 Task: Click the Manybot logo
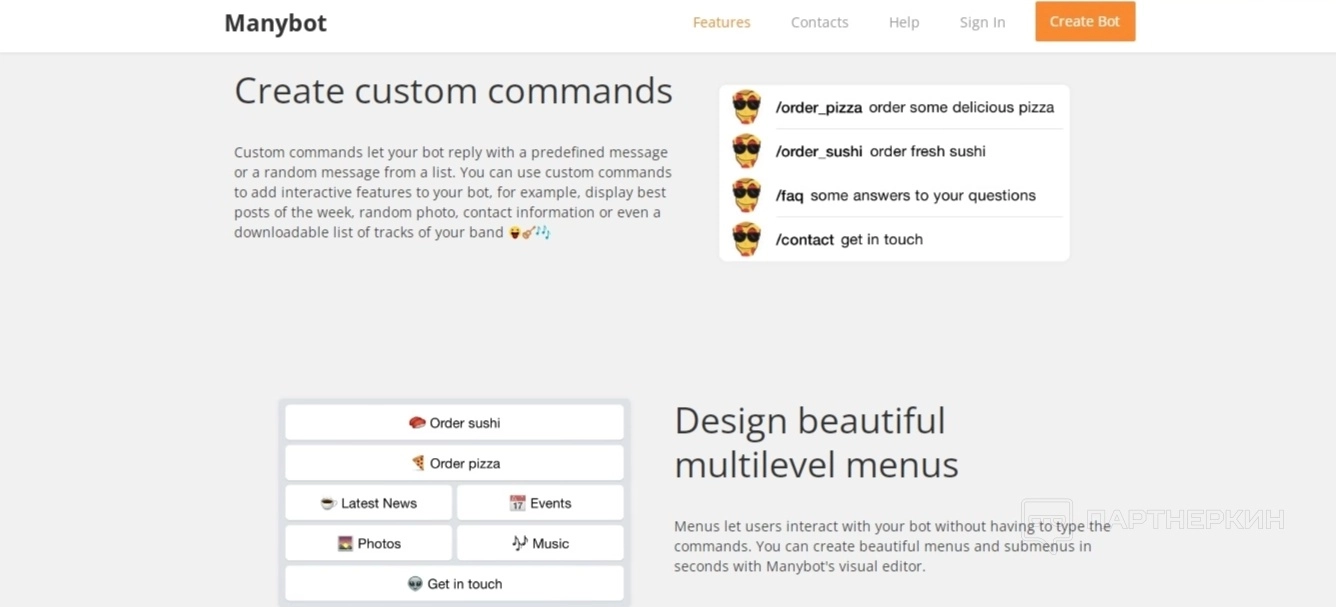pyautogui.click(x=275, y=23)
